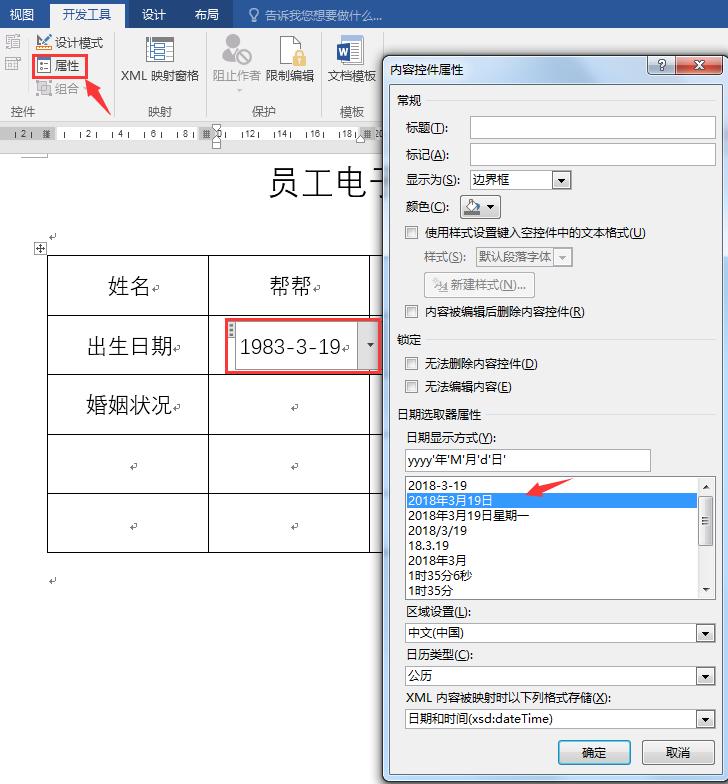Grab the date control's dotted handle
The image size is (728, 784).
click(231, 330)
